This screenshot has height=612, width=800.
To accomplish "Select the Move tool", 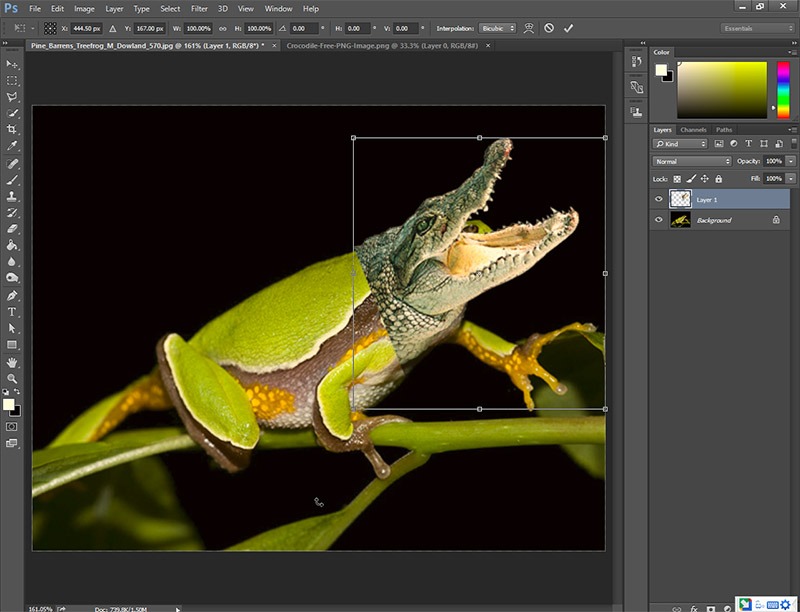I will 12,64.
